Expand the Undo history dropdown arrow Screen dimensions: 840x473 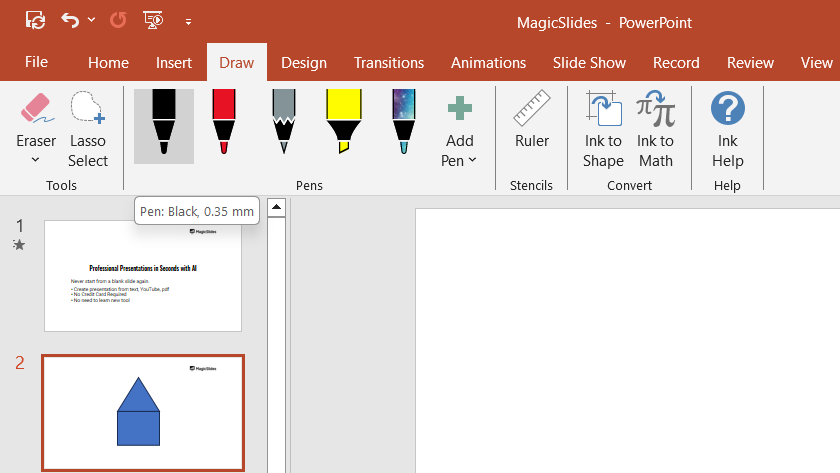tap(92, 20)
